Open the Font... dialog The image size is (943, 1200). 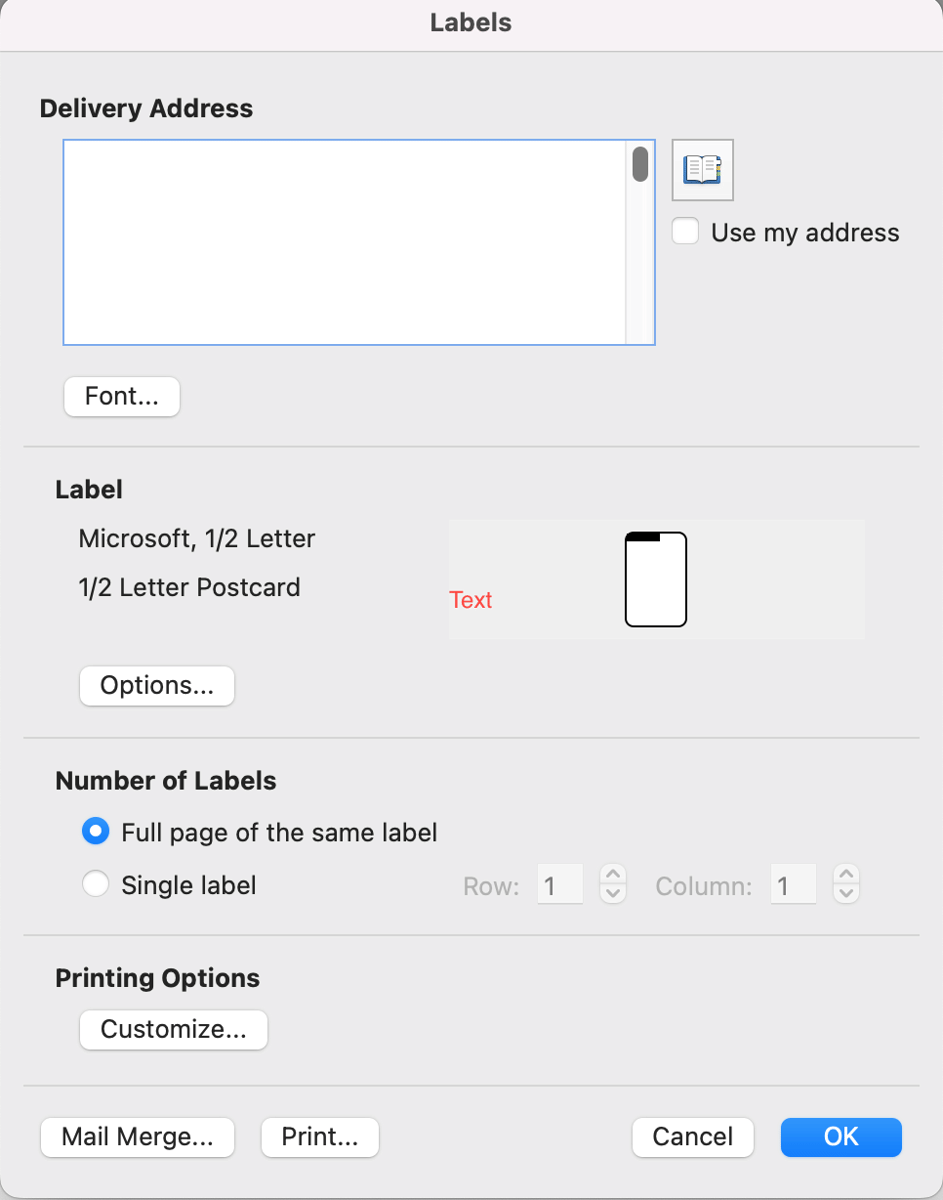coord(122,396)
